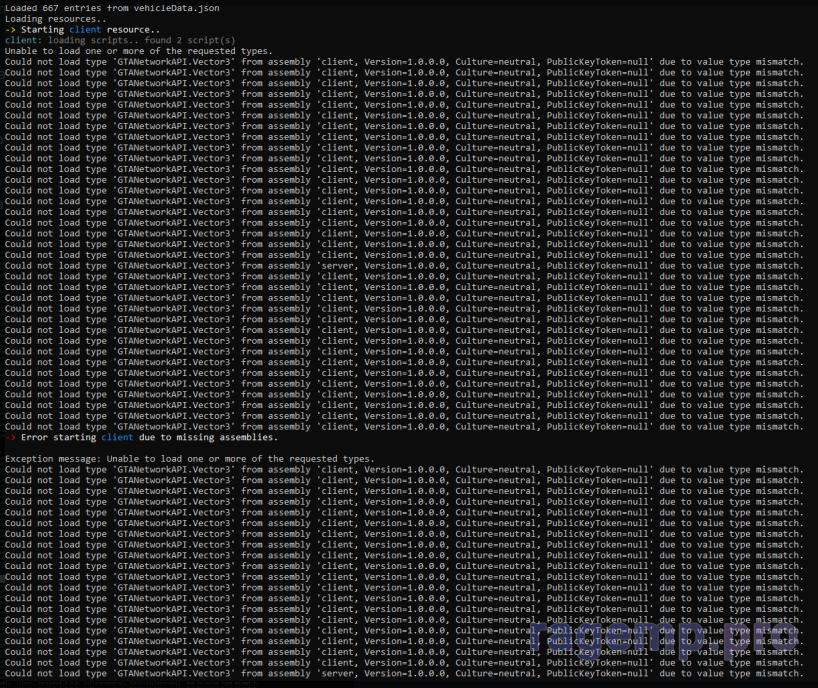Click the 'Exception message: Unable to load' line

tap(190, 459)
